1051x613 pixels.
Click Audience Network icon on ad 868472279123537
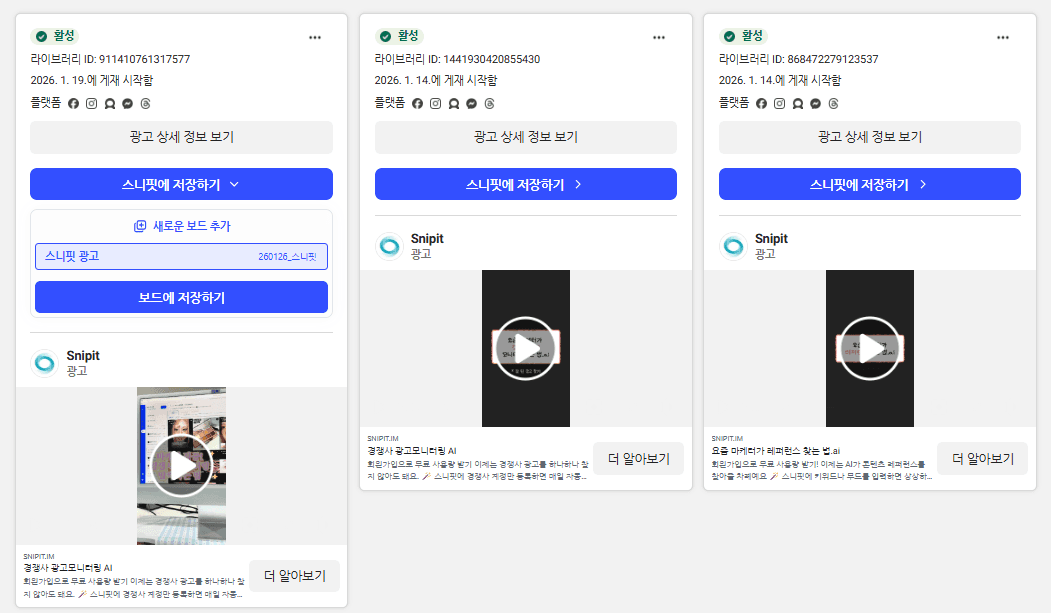[x=798, y=103]
